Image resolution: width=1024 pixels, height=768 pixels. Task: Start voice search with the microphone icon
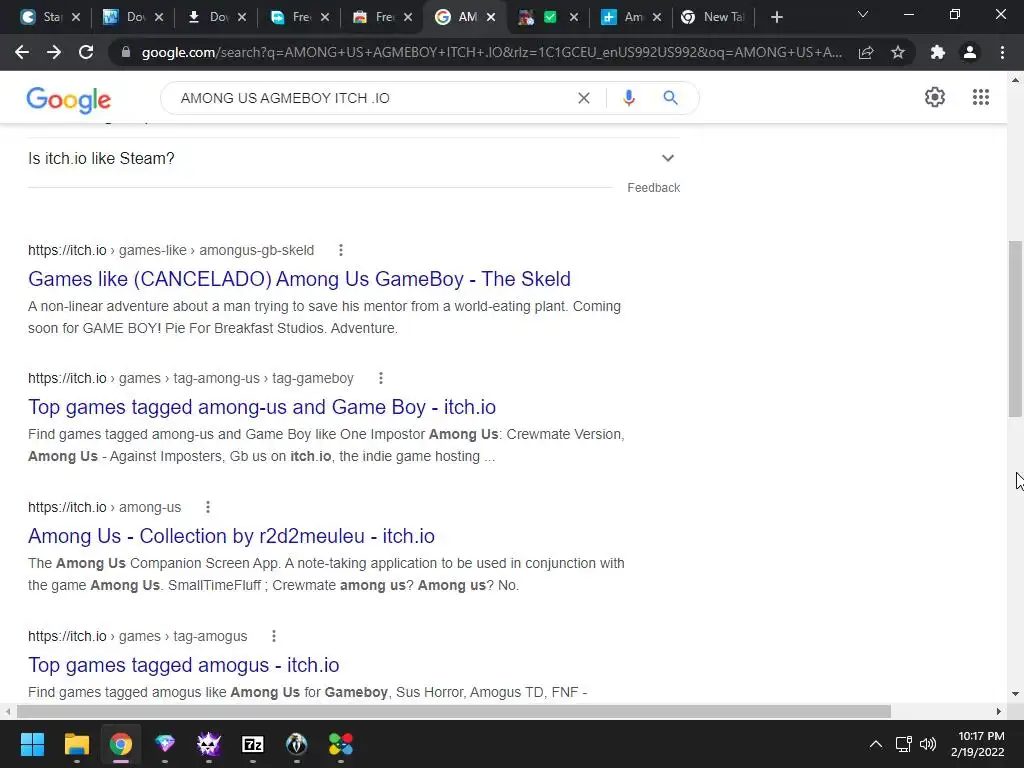tap(628, 98)
